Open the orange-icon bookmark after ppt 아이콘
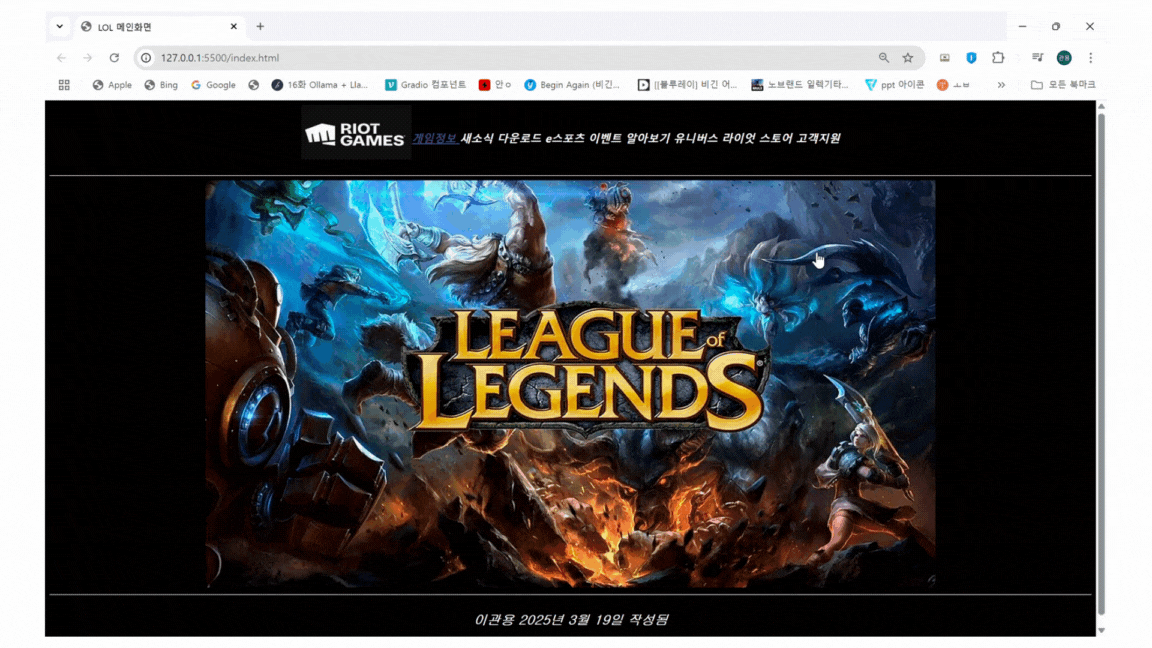The width and height of the screenshot is (1152, 648). point(953,85)
